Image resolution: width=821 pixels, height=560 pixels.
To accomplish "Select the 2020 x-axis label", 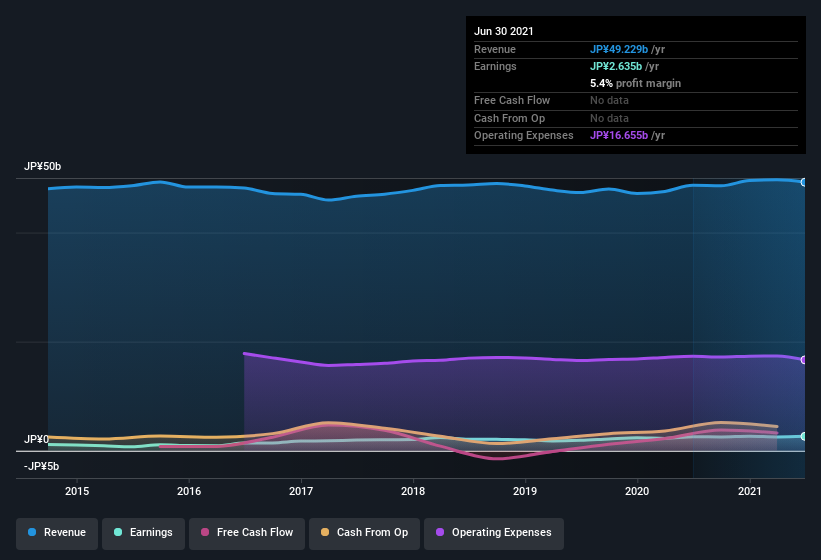I will (637, 491).
